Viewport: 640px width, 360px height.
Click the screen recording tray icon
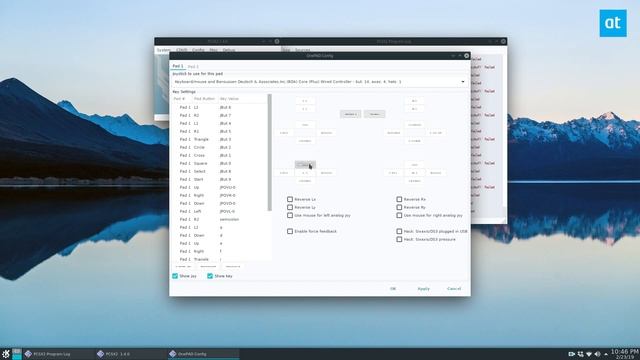tap(571, 354)
